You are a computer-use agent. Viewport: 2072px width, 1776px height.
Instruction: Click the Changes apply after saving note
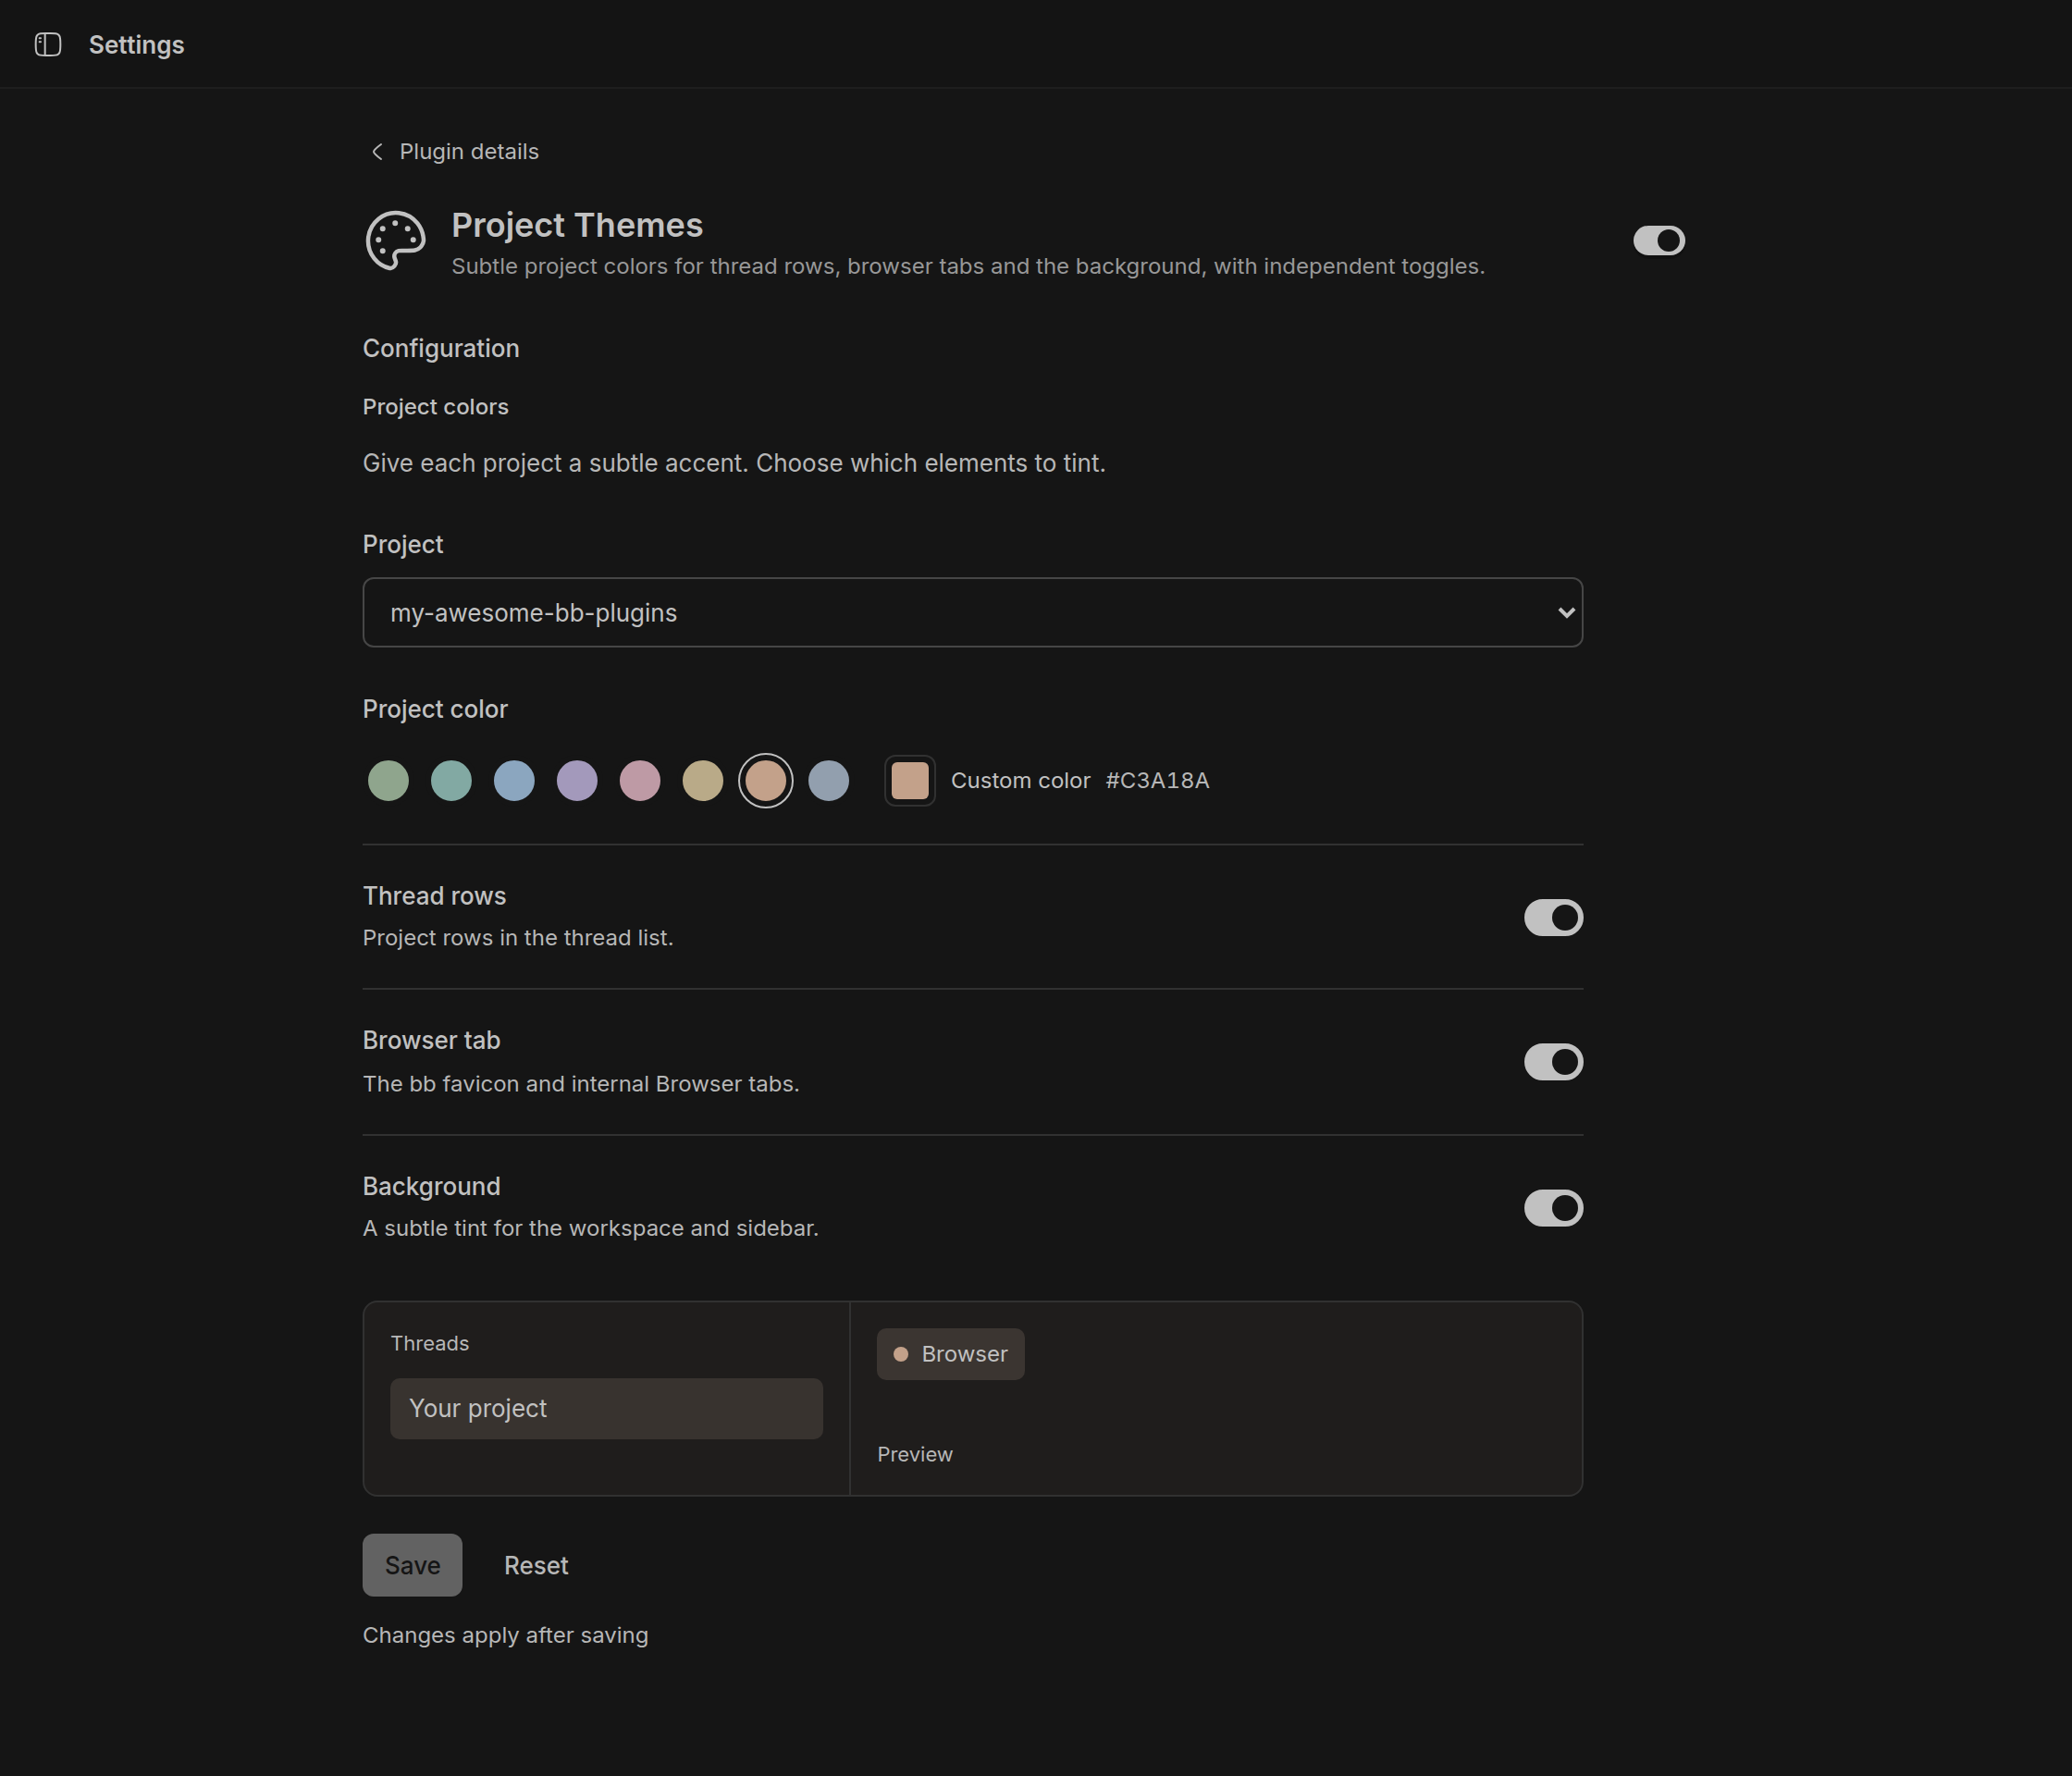[505, 1635]
